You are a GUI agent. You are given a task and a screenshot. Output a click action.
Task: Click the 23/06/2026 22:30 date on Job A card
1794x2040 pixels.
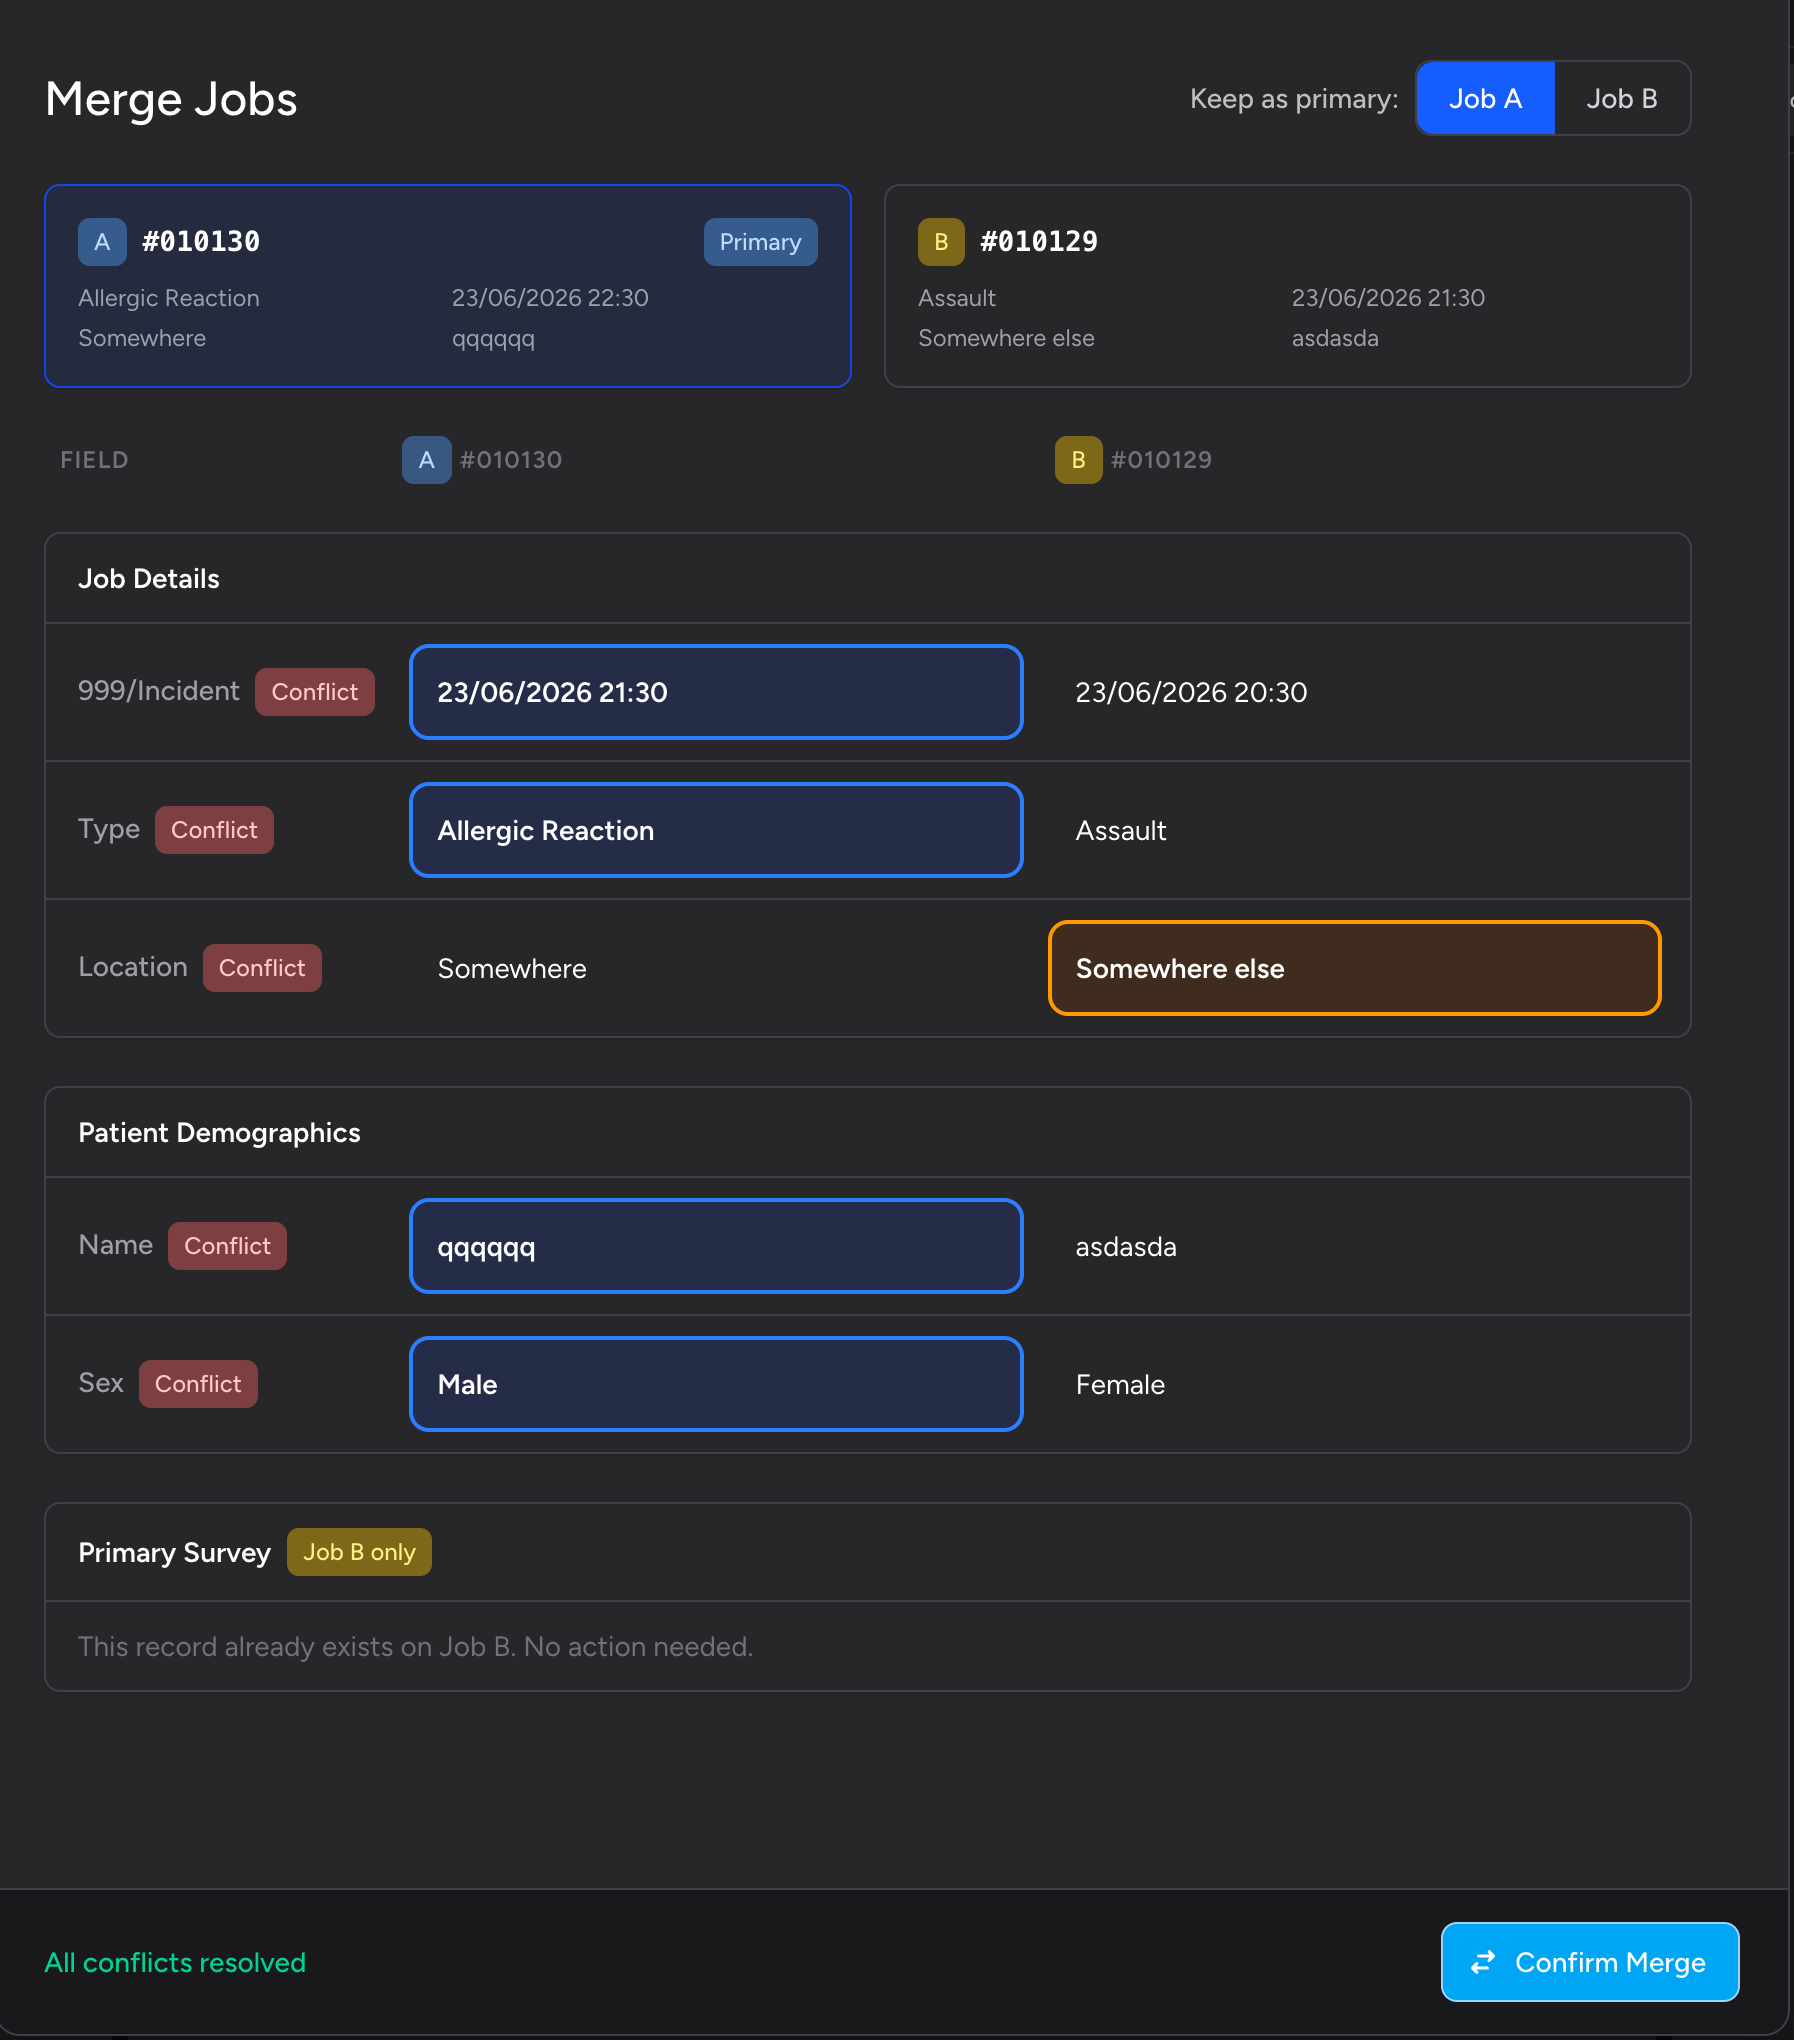click(x=550, y=298)
